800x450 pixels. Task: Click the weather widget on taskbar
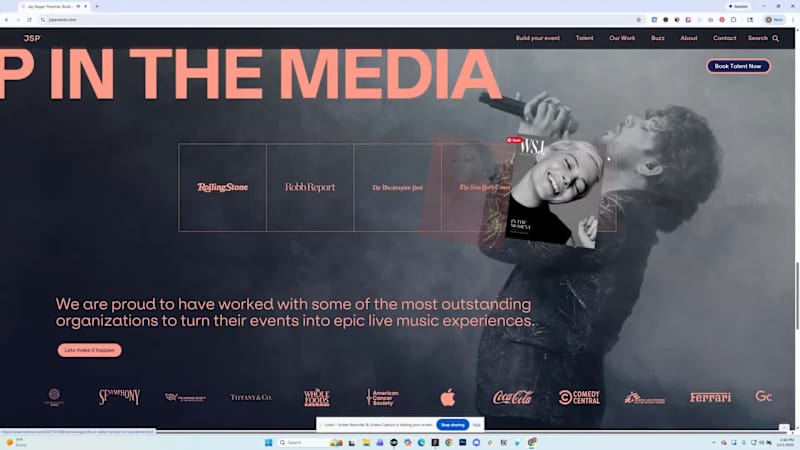click(15, 442)
